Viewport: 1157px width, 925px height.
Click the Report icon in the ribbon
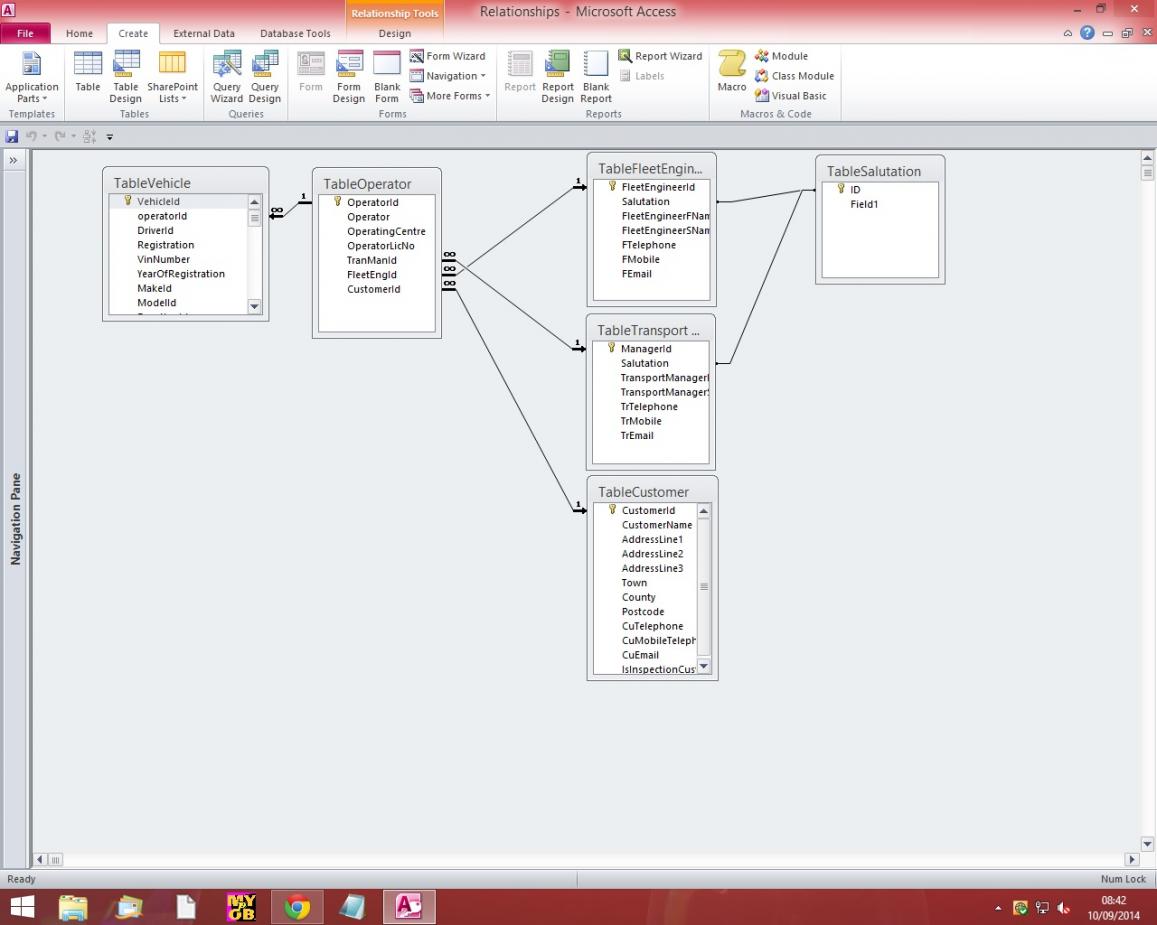pyautogui.click(x=519, y=72)
